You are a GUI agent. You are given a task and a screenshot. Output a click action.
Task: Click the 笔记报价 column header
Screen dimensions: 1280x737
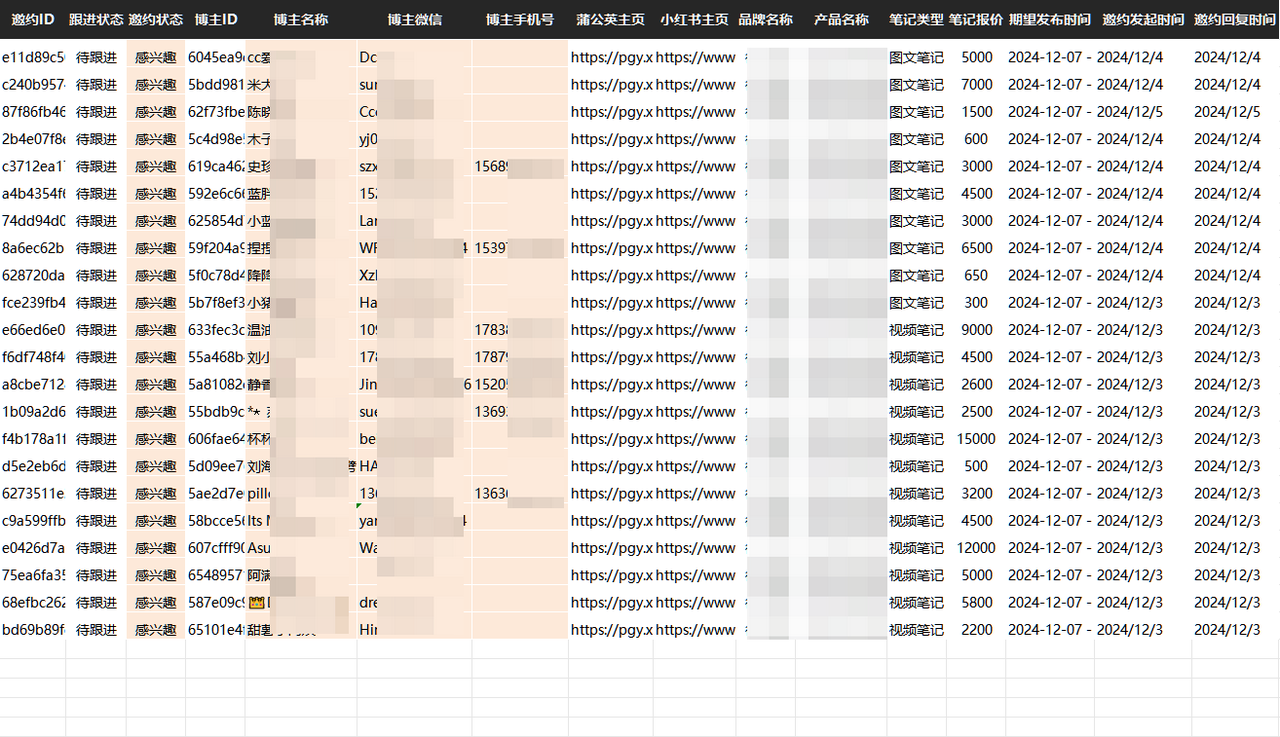(x=976, y=20)
